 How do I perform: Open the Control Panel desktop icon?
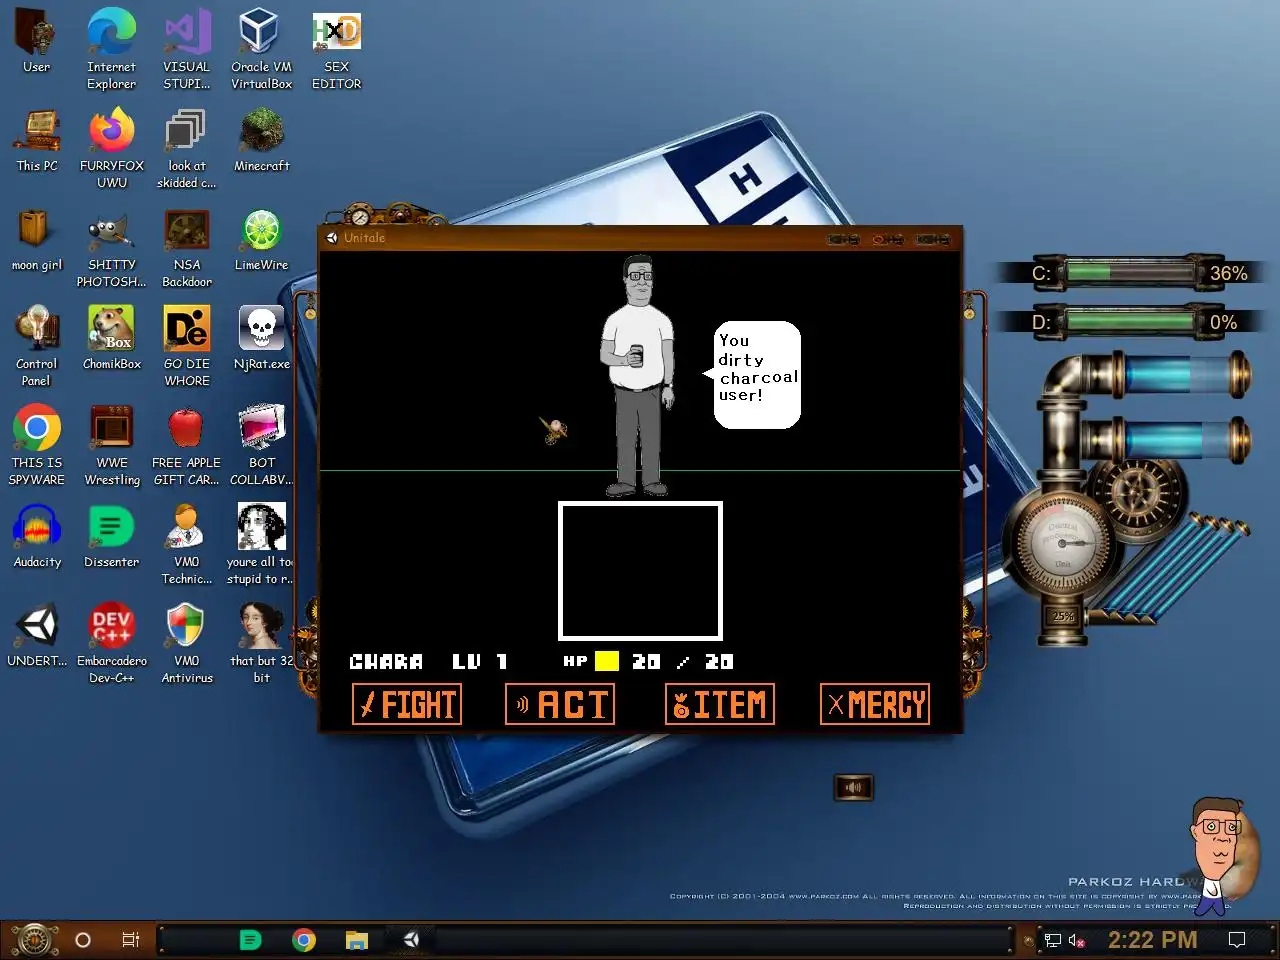(37, 346)
